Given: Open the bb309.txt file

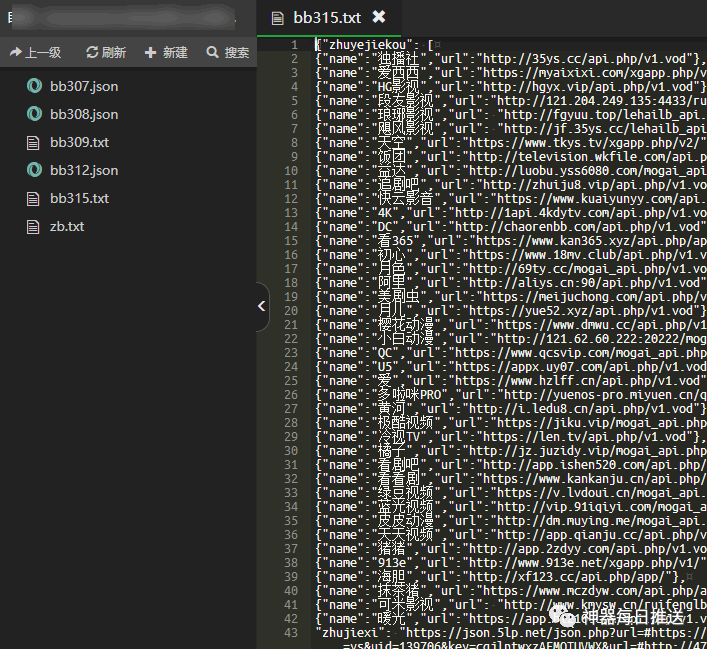Looking at the screenshot, I should pyautogui.click(x=79, y=142).
